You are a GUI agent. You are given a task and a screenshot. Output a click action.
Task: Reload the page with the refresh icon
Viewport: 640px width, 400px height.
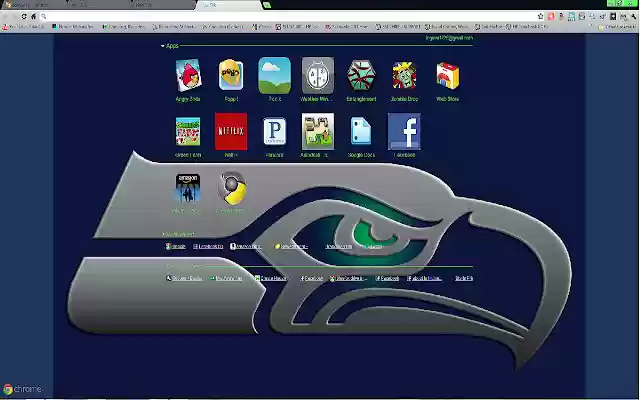point(24,16)
